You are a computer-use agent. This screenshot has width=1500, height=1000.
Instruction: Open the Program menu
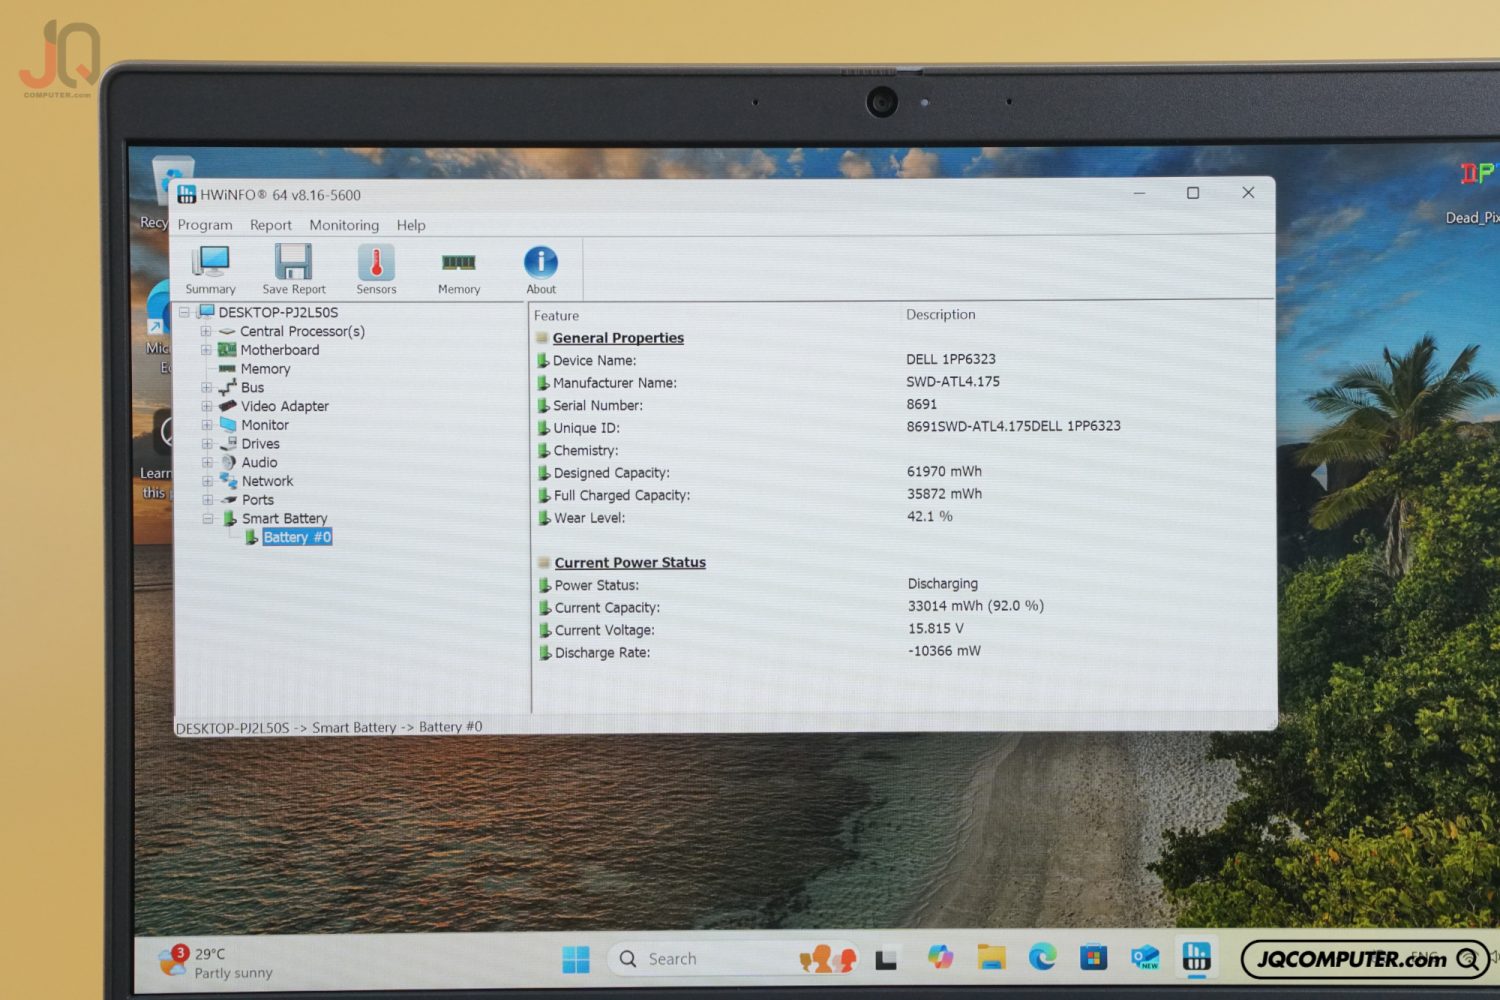click(x=205, y=225)
